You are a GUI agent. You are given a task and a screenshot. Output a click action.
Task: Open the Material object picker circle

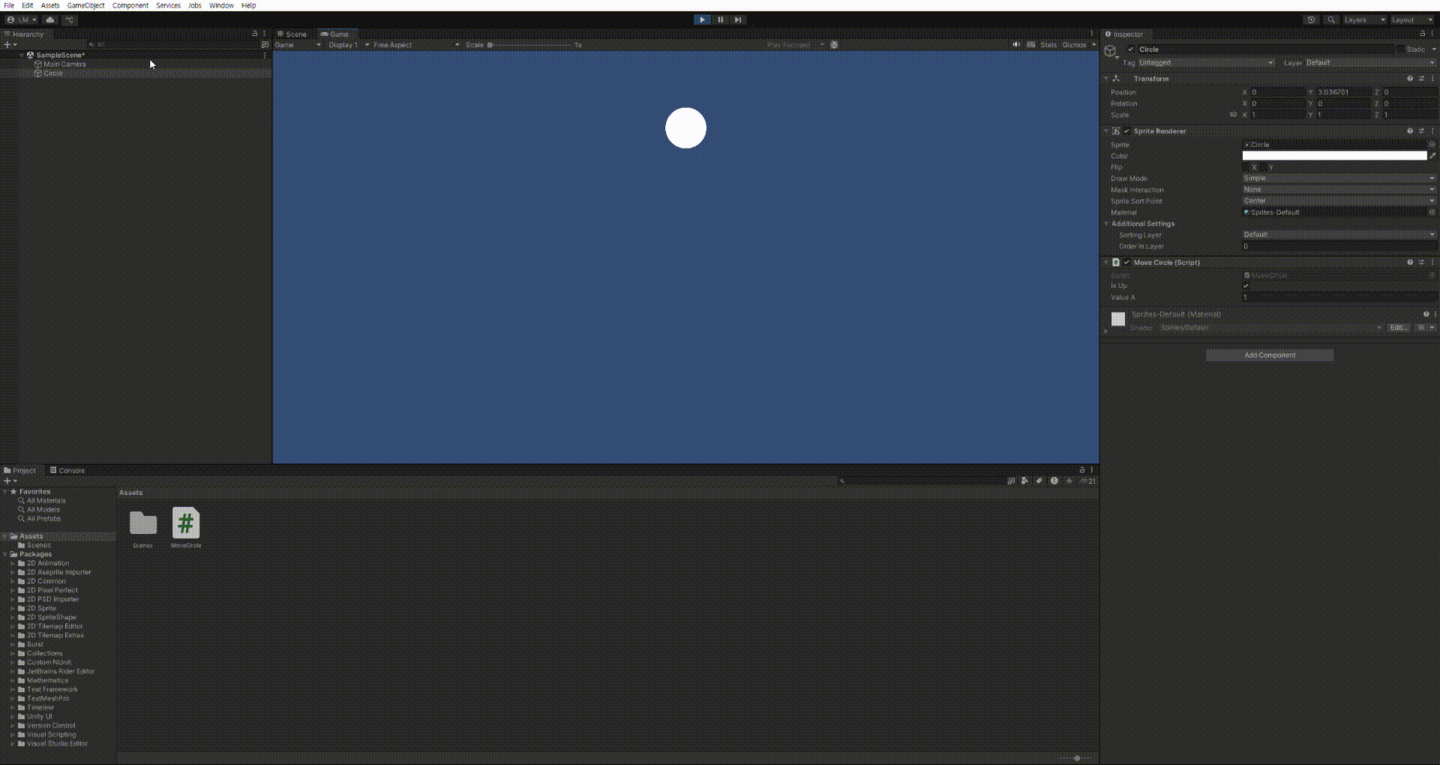click(x=1432, y=212)
